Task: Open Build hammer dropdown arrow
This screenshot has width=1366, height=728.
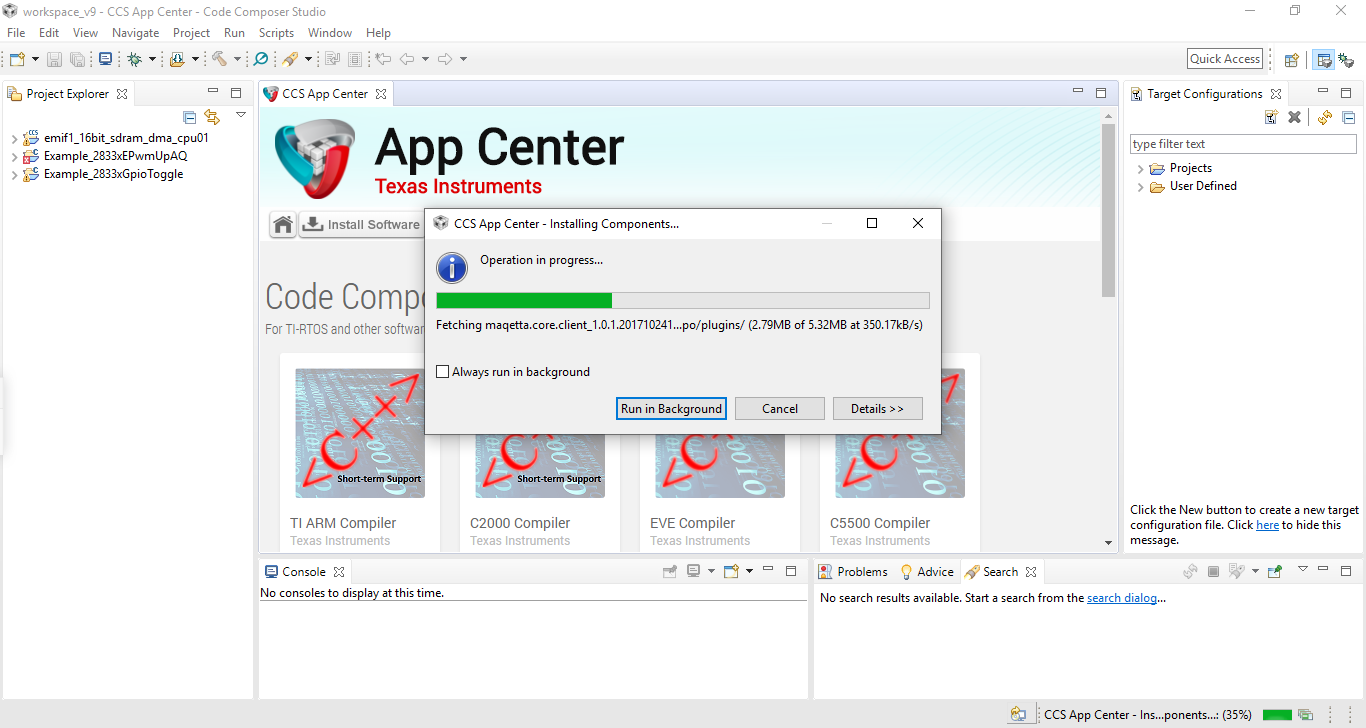Action: pyautogui.click(x=237, y=59)
